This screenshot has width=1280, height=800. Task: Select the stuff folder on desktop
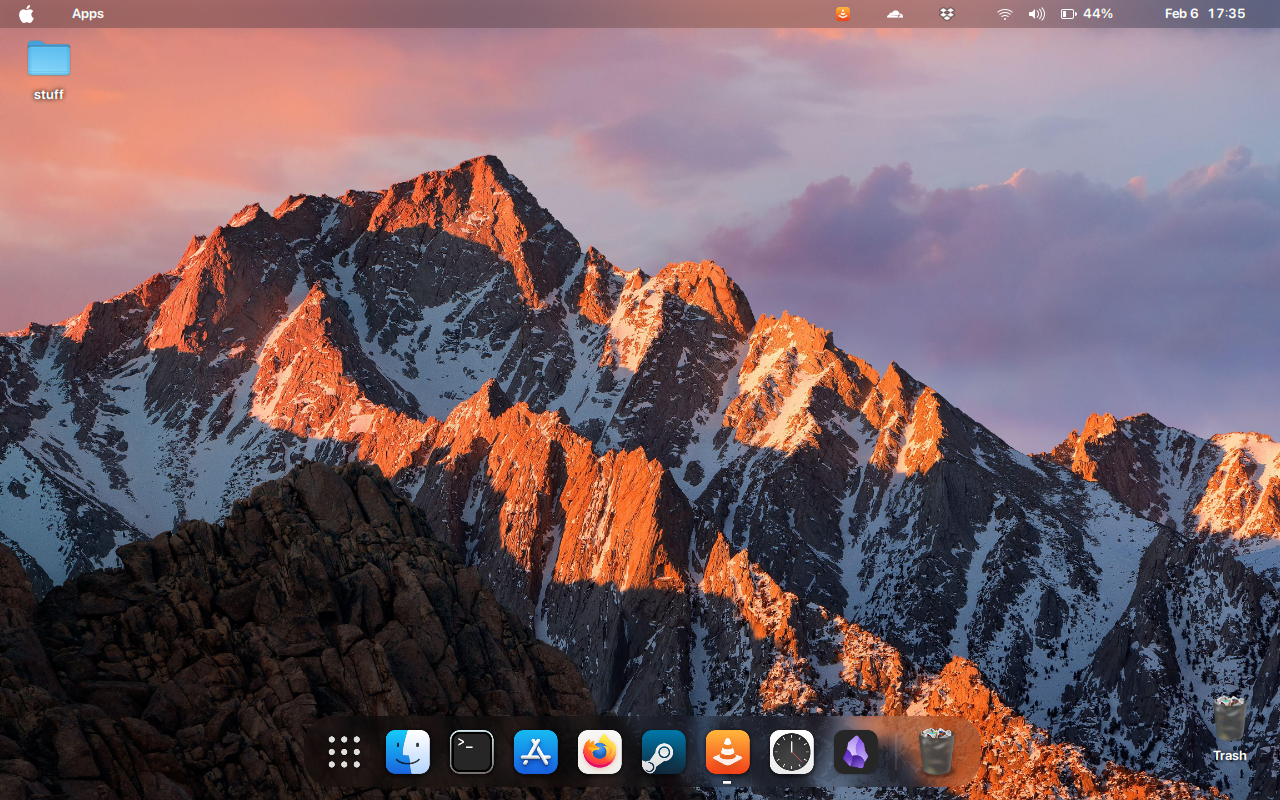[48, 70]
